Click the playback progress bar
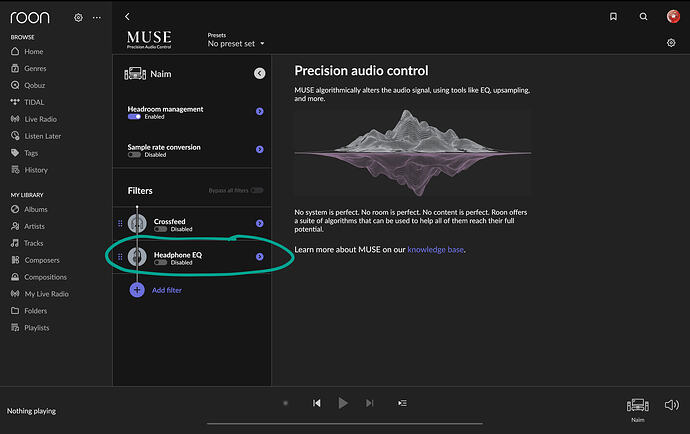This screenshot has height=434, width=690. click(345, 423)
